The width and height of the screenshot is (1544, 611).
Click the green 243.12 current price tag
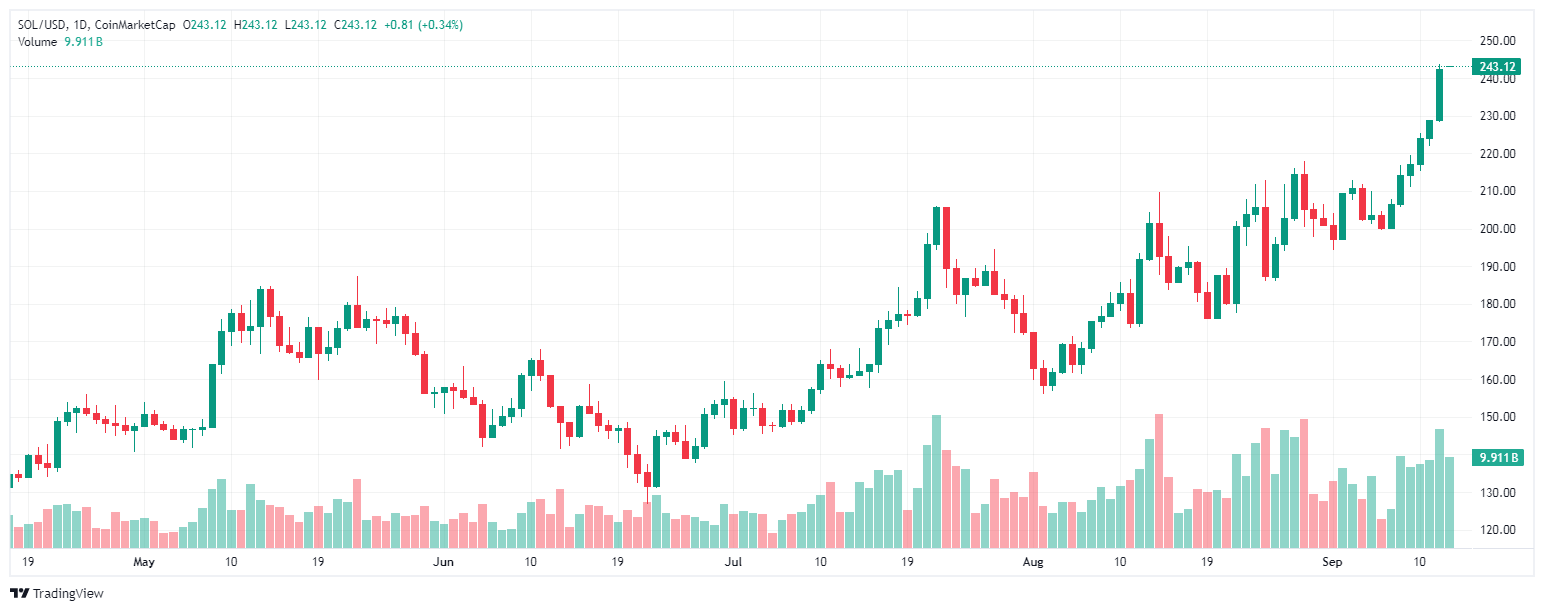pyautogui.click(x=1497, y=67)
